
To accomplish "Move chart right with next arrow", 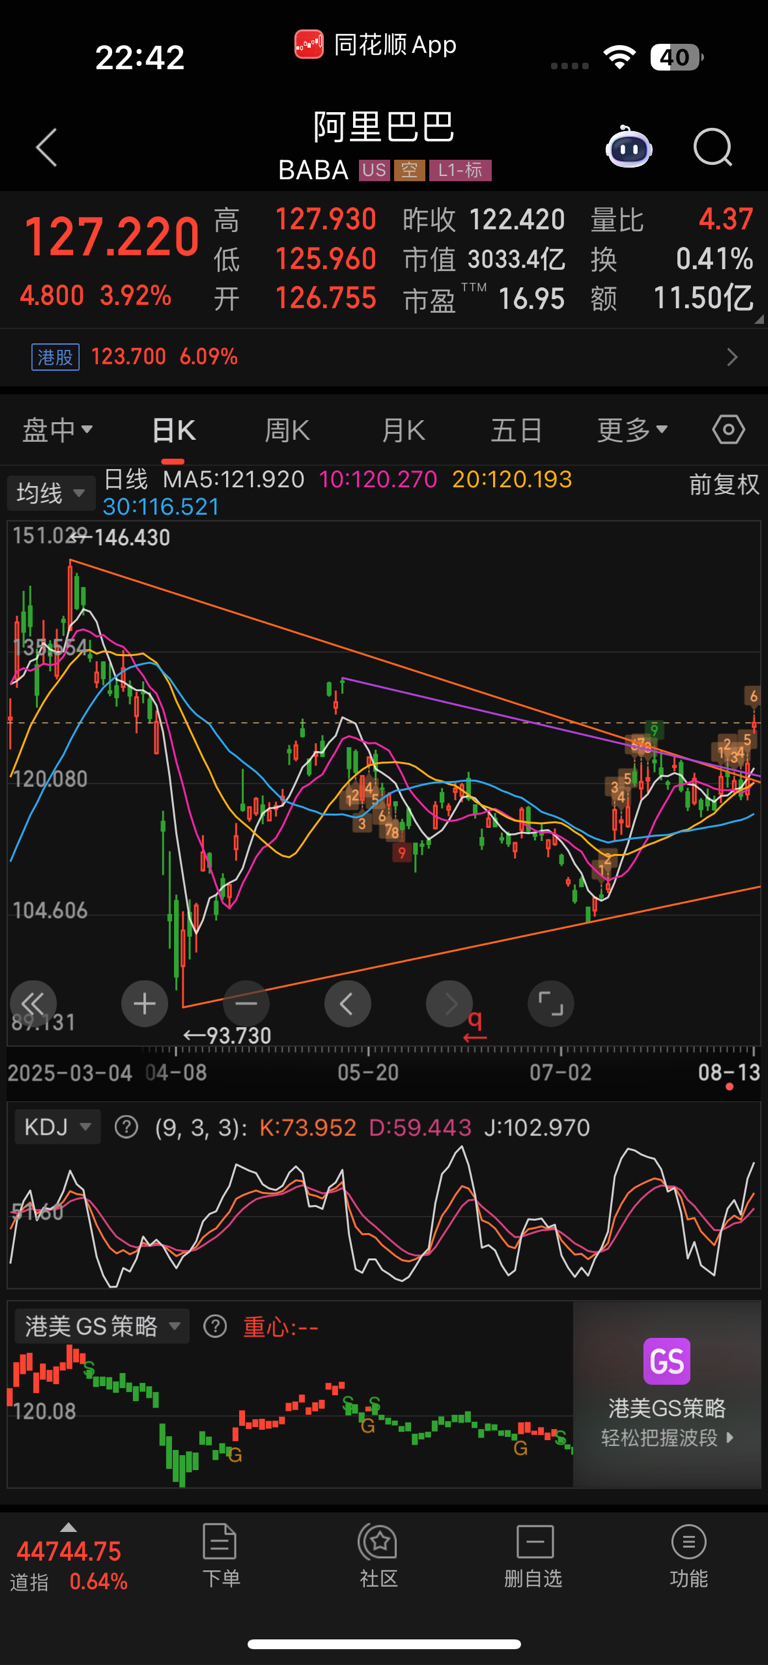I will click(449, 1003).
